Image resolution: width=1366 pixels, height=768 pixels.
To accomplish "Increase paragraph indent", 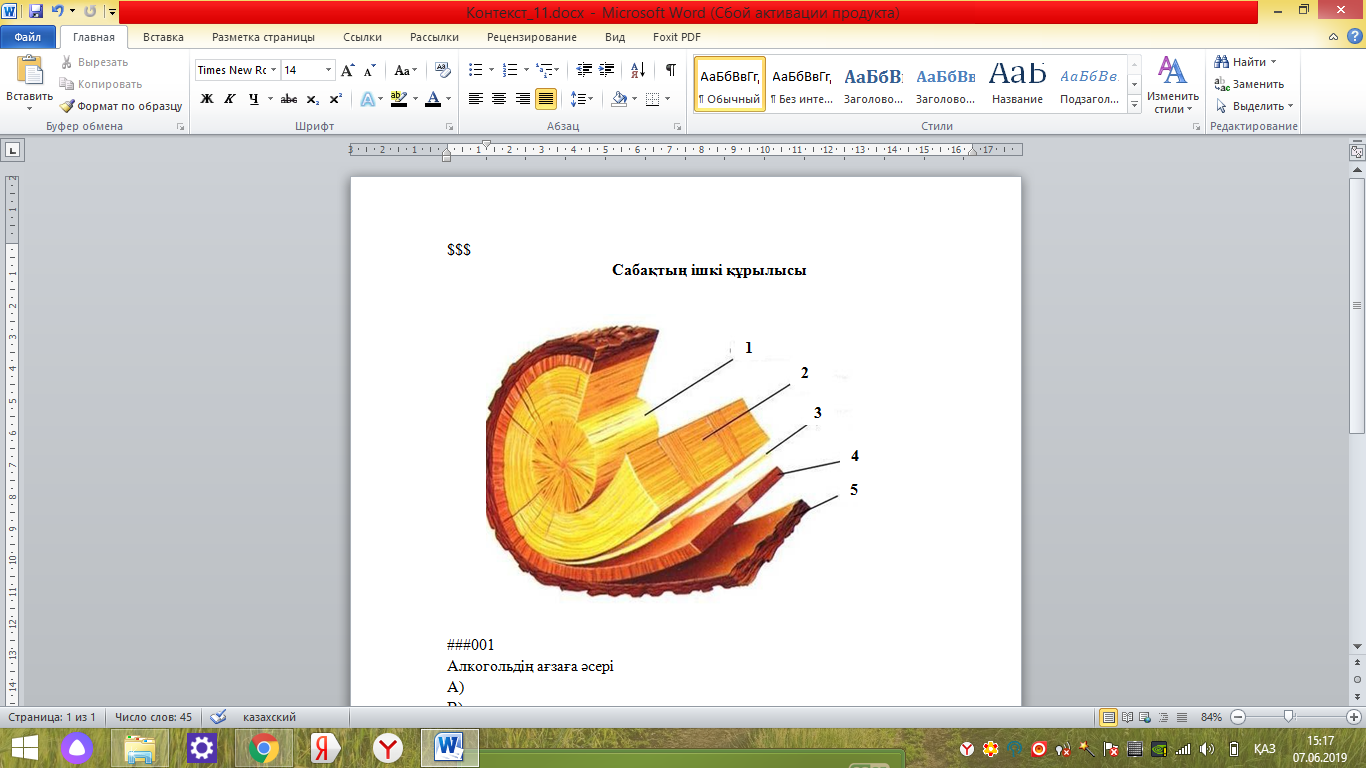I will [608, 70].
